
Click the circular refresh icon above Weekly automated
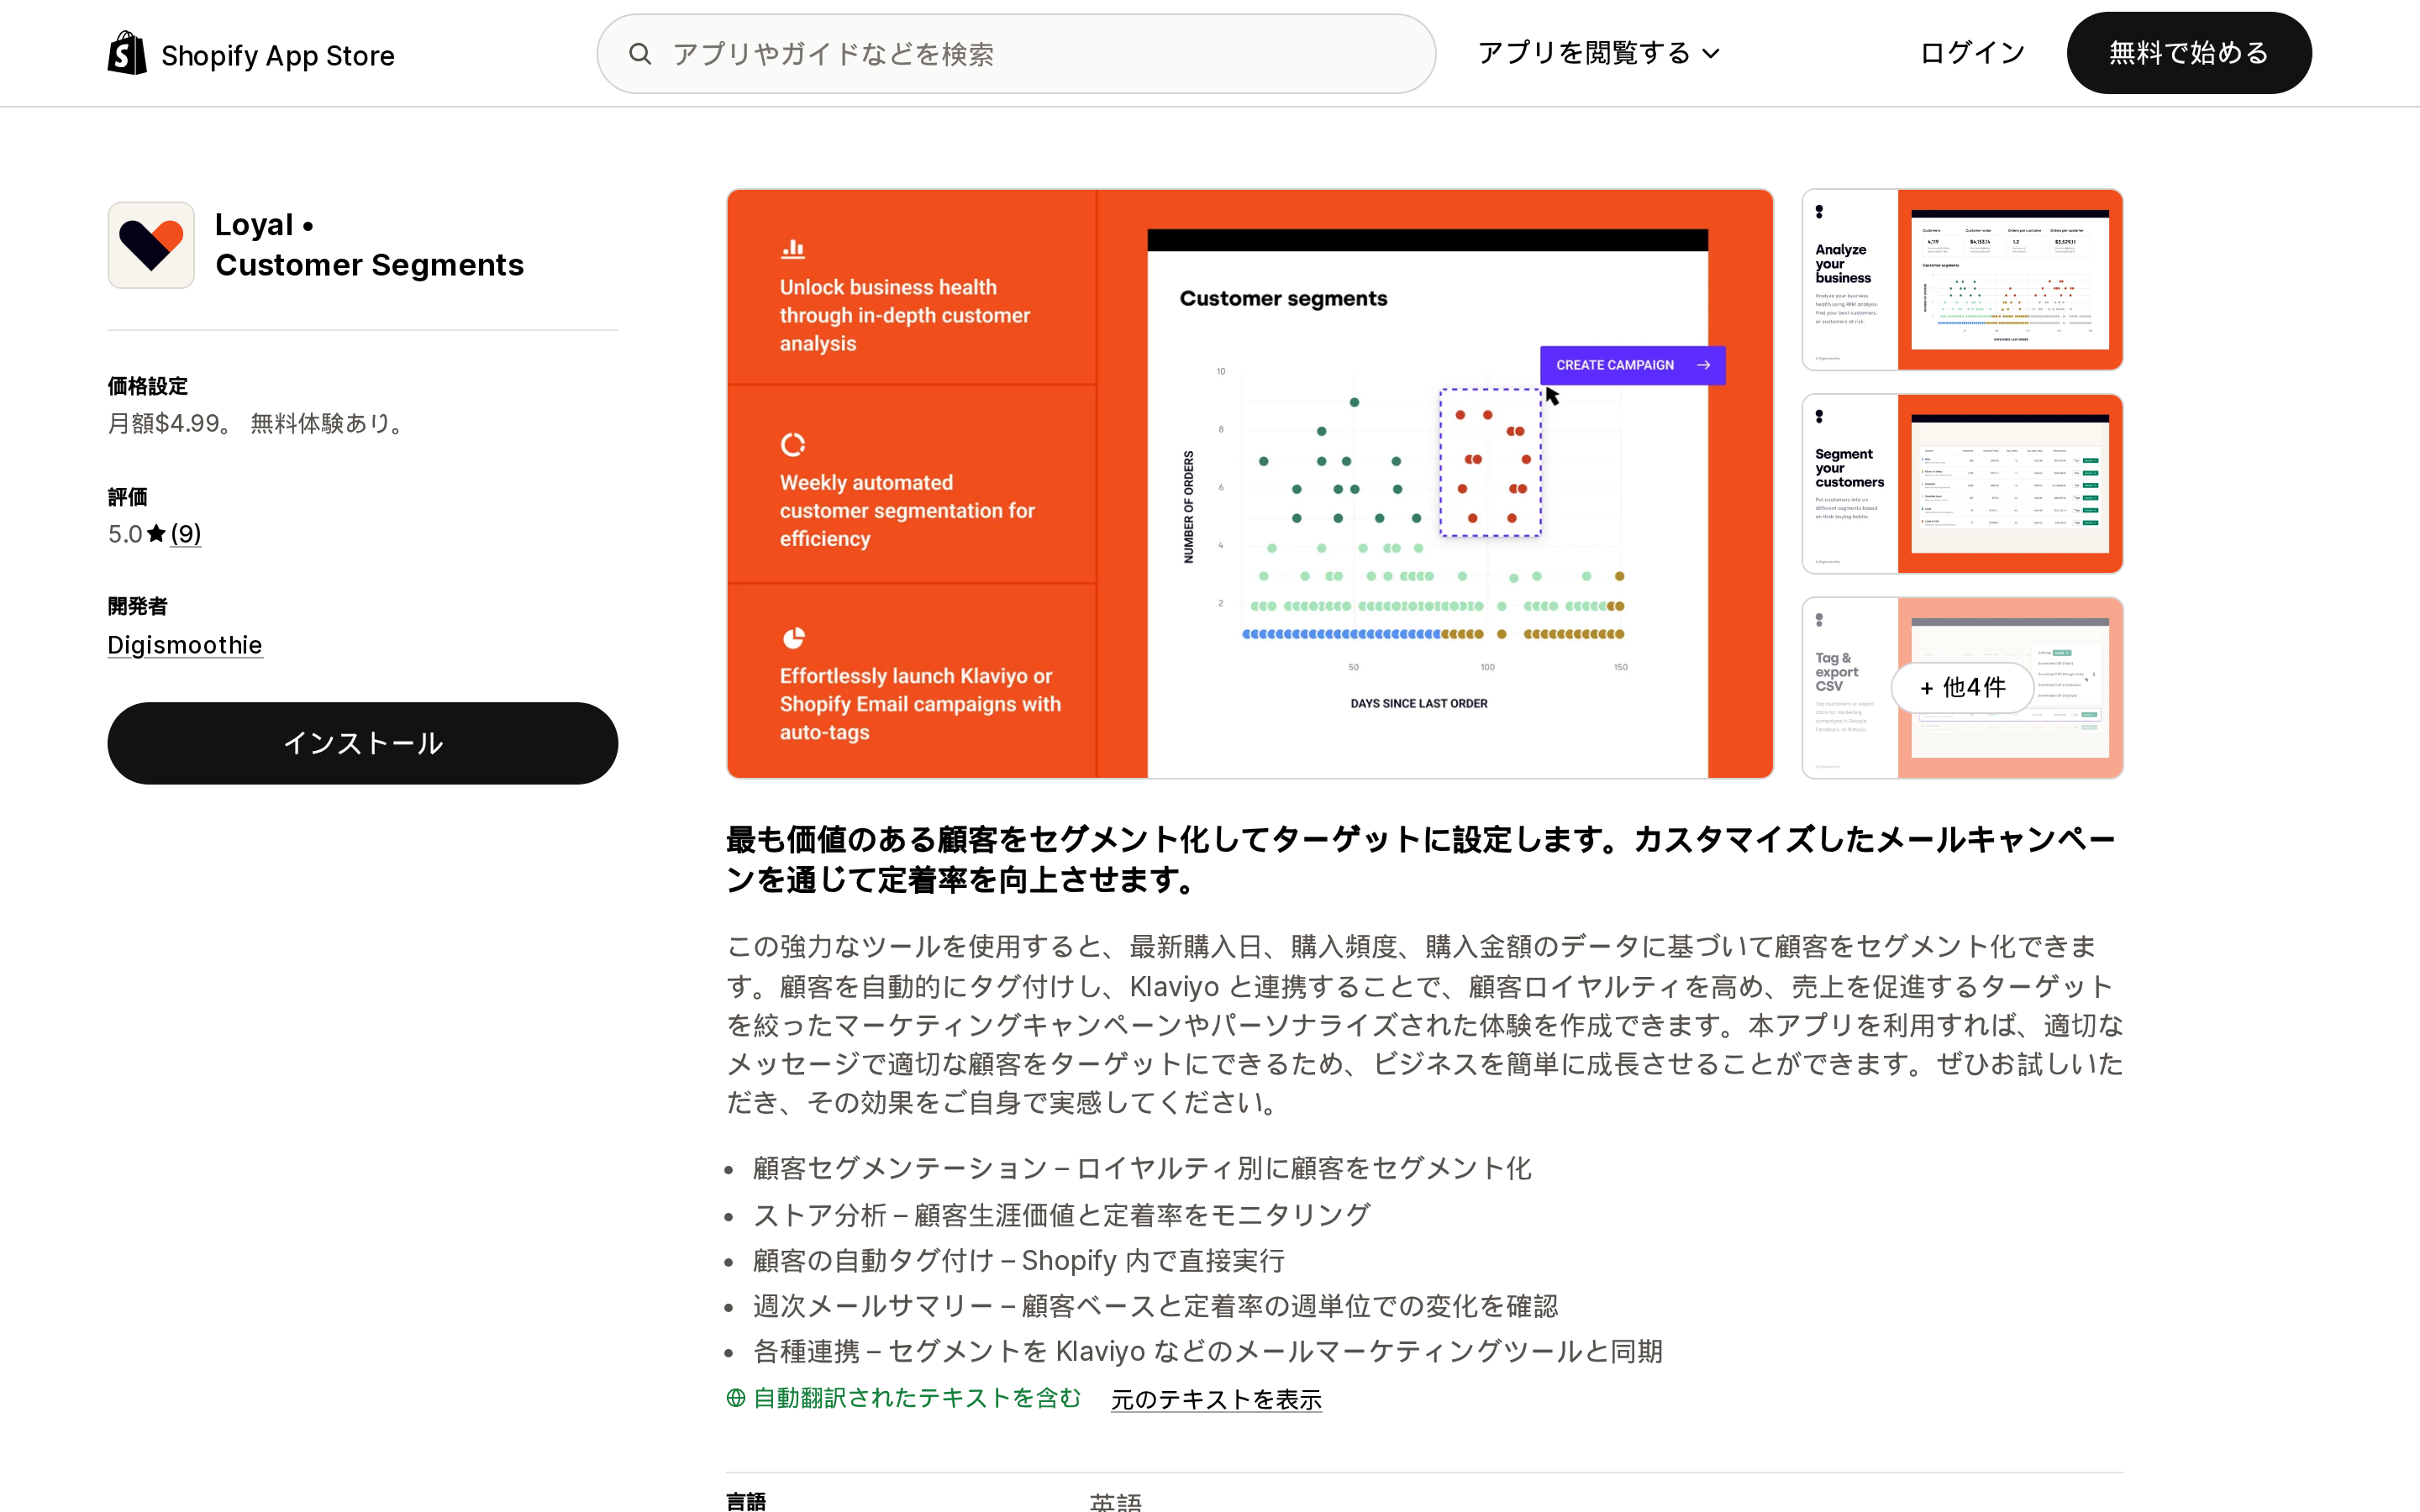(793, 444)
